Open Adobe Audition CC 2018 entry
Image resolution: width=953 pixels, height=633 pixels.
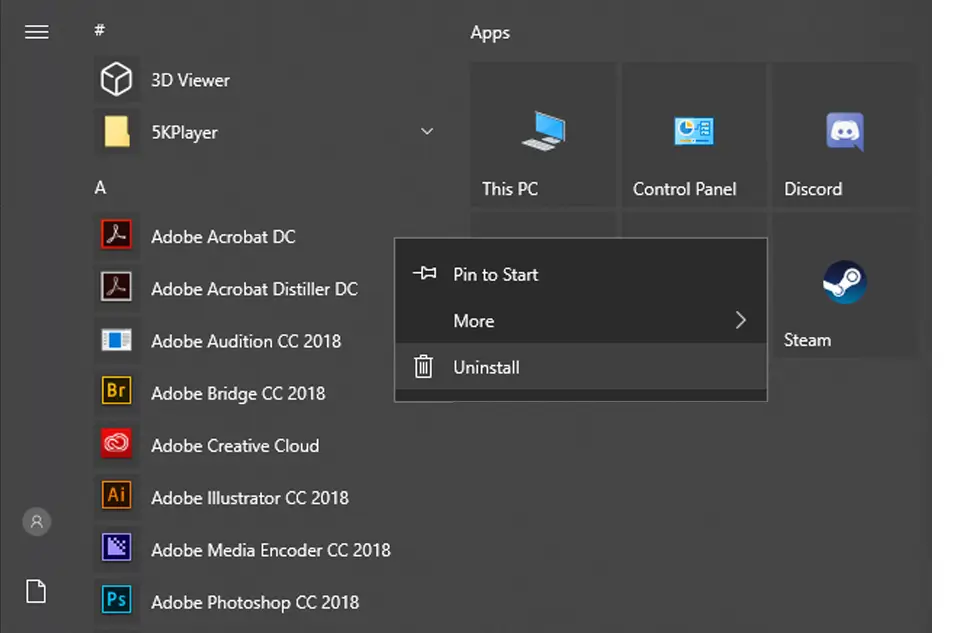[x=246, y=341]
